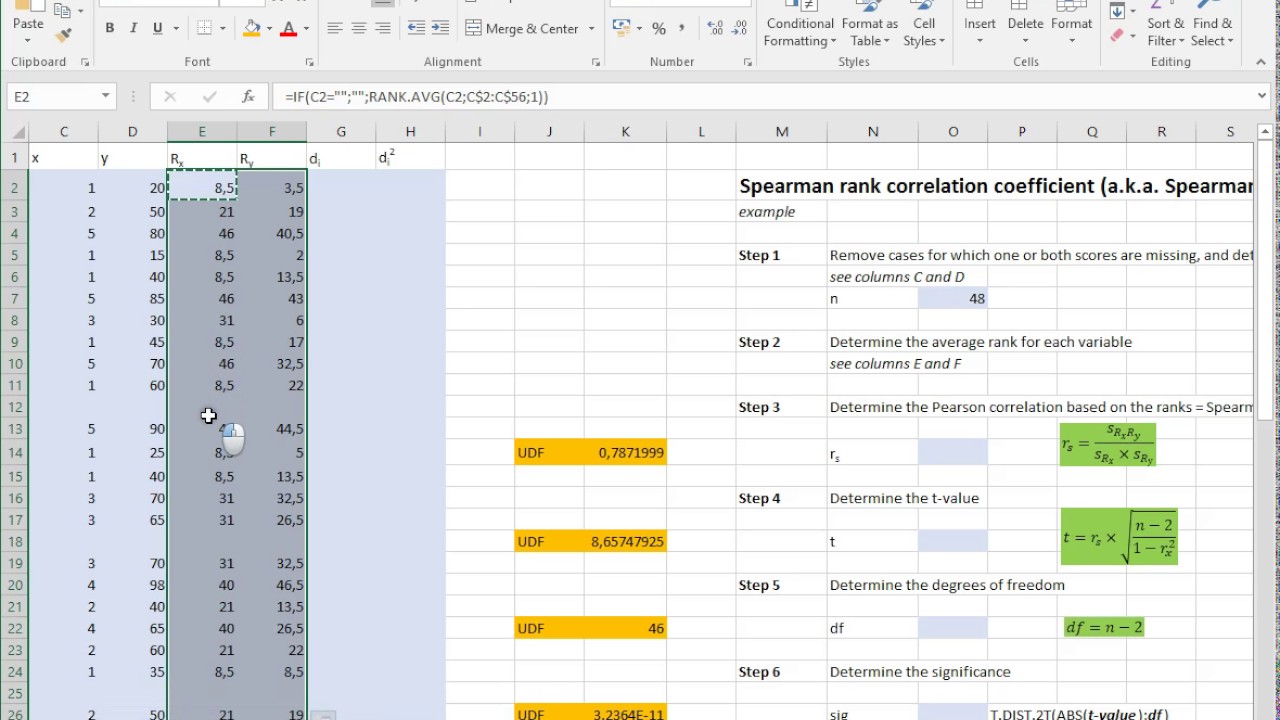
Task: Collapse the ribbon with the arrow
Action: (1263, 62)
